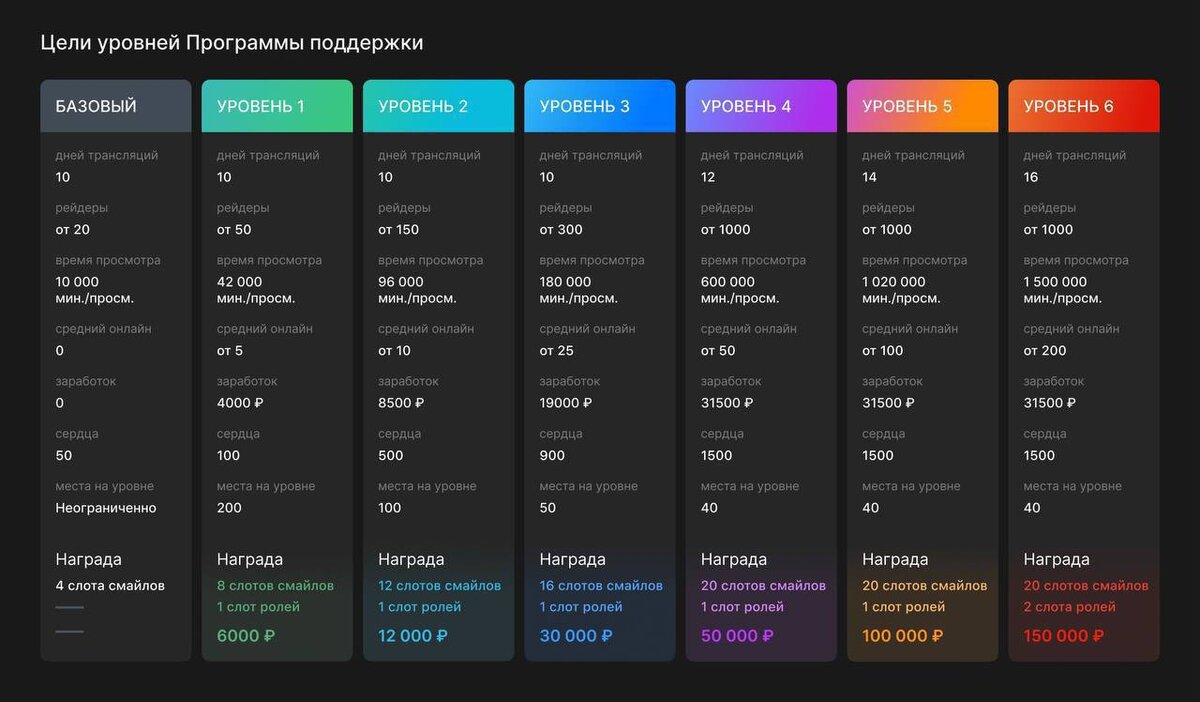Click the 'Награда' heading in Уровень 6
1200x702 pixels.
pos(1057,560)
